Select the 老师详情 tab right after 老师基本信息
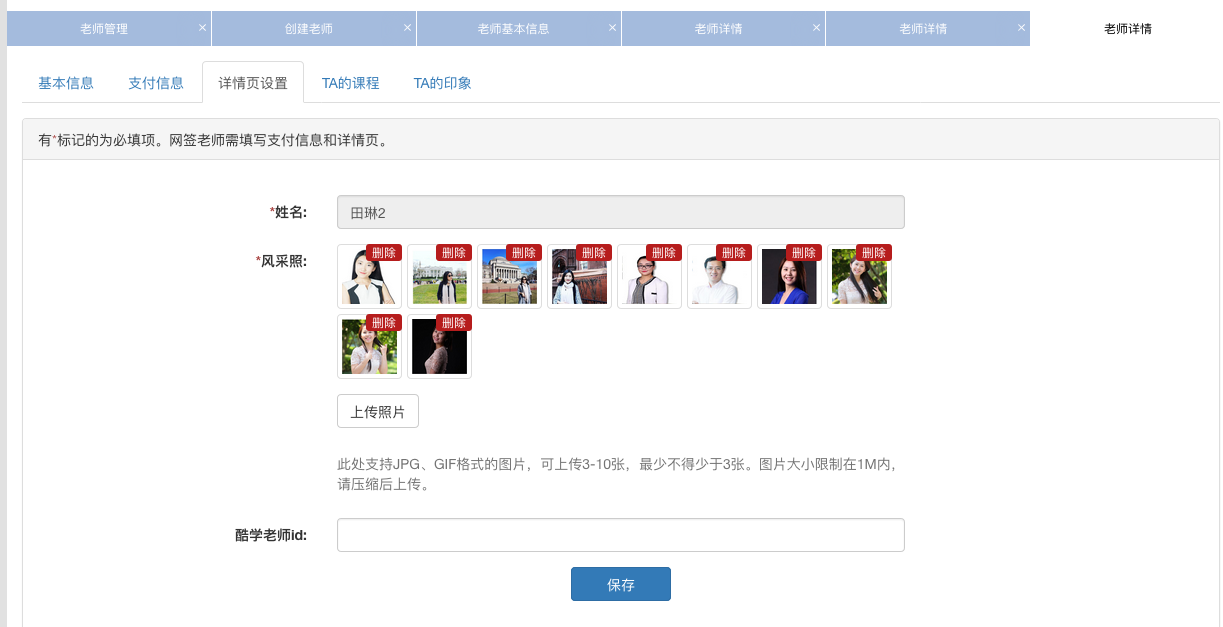1223x627 pixels. pyautogui.click(x=719, y=29)
